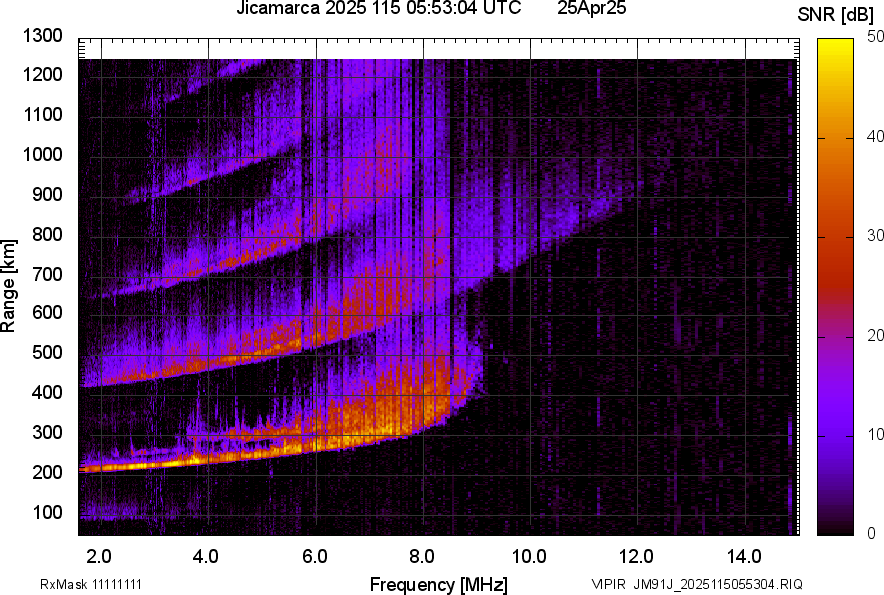Click the Range [km] axis label
The width and height of the screenshot is (884, 595).
(8, 287)
